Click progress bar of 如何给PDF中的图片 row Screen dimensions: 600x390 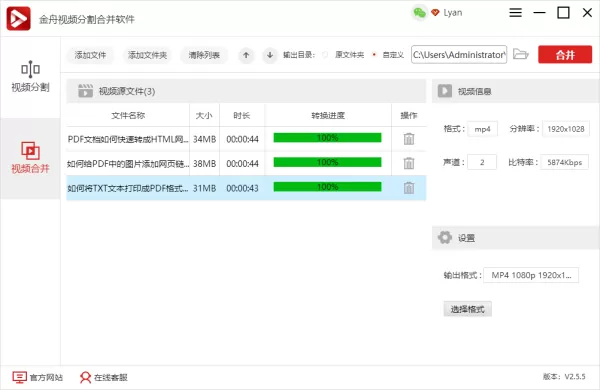[x=328, y=162]
